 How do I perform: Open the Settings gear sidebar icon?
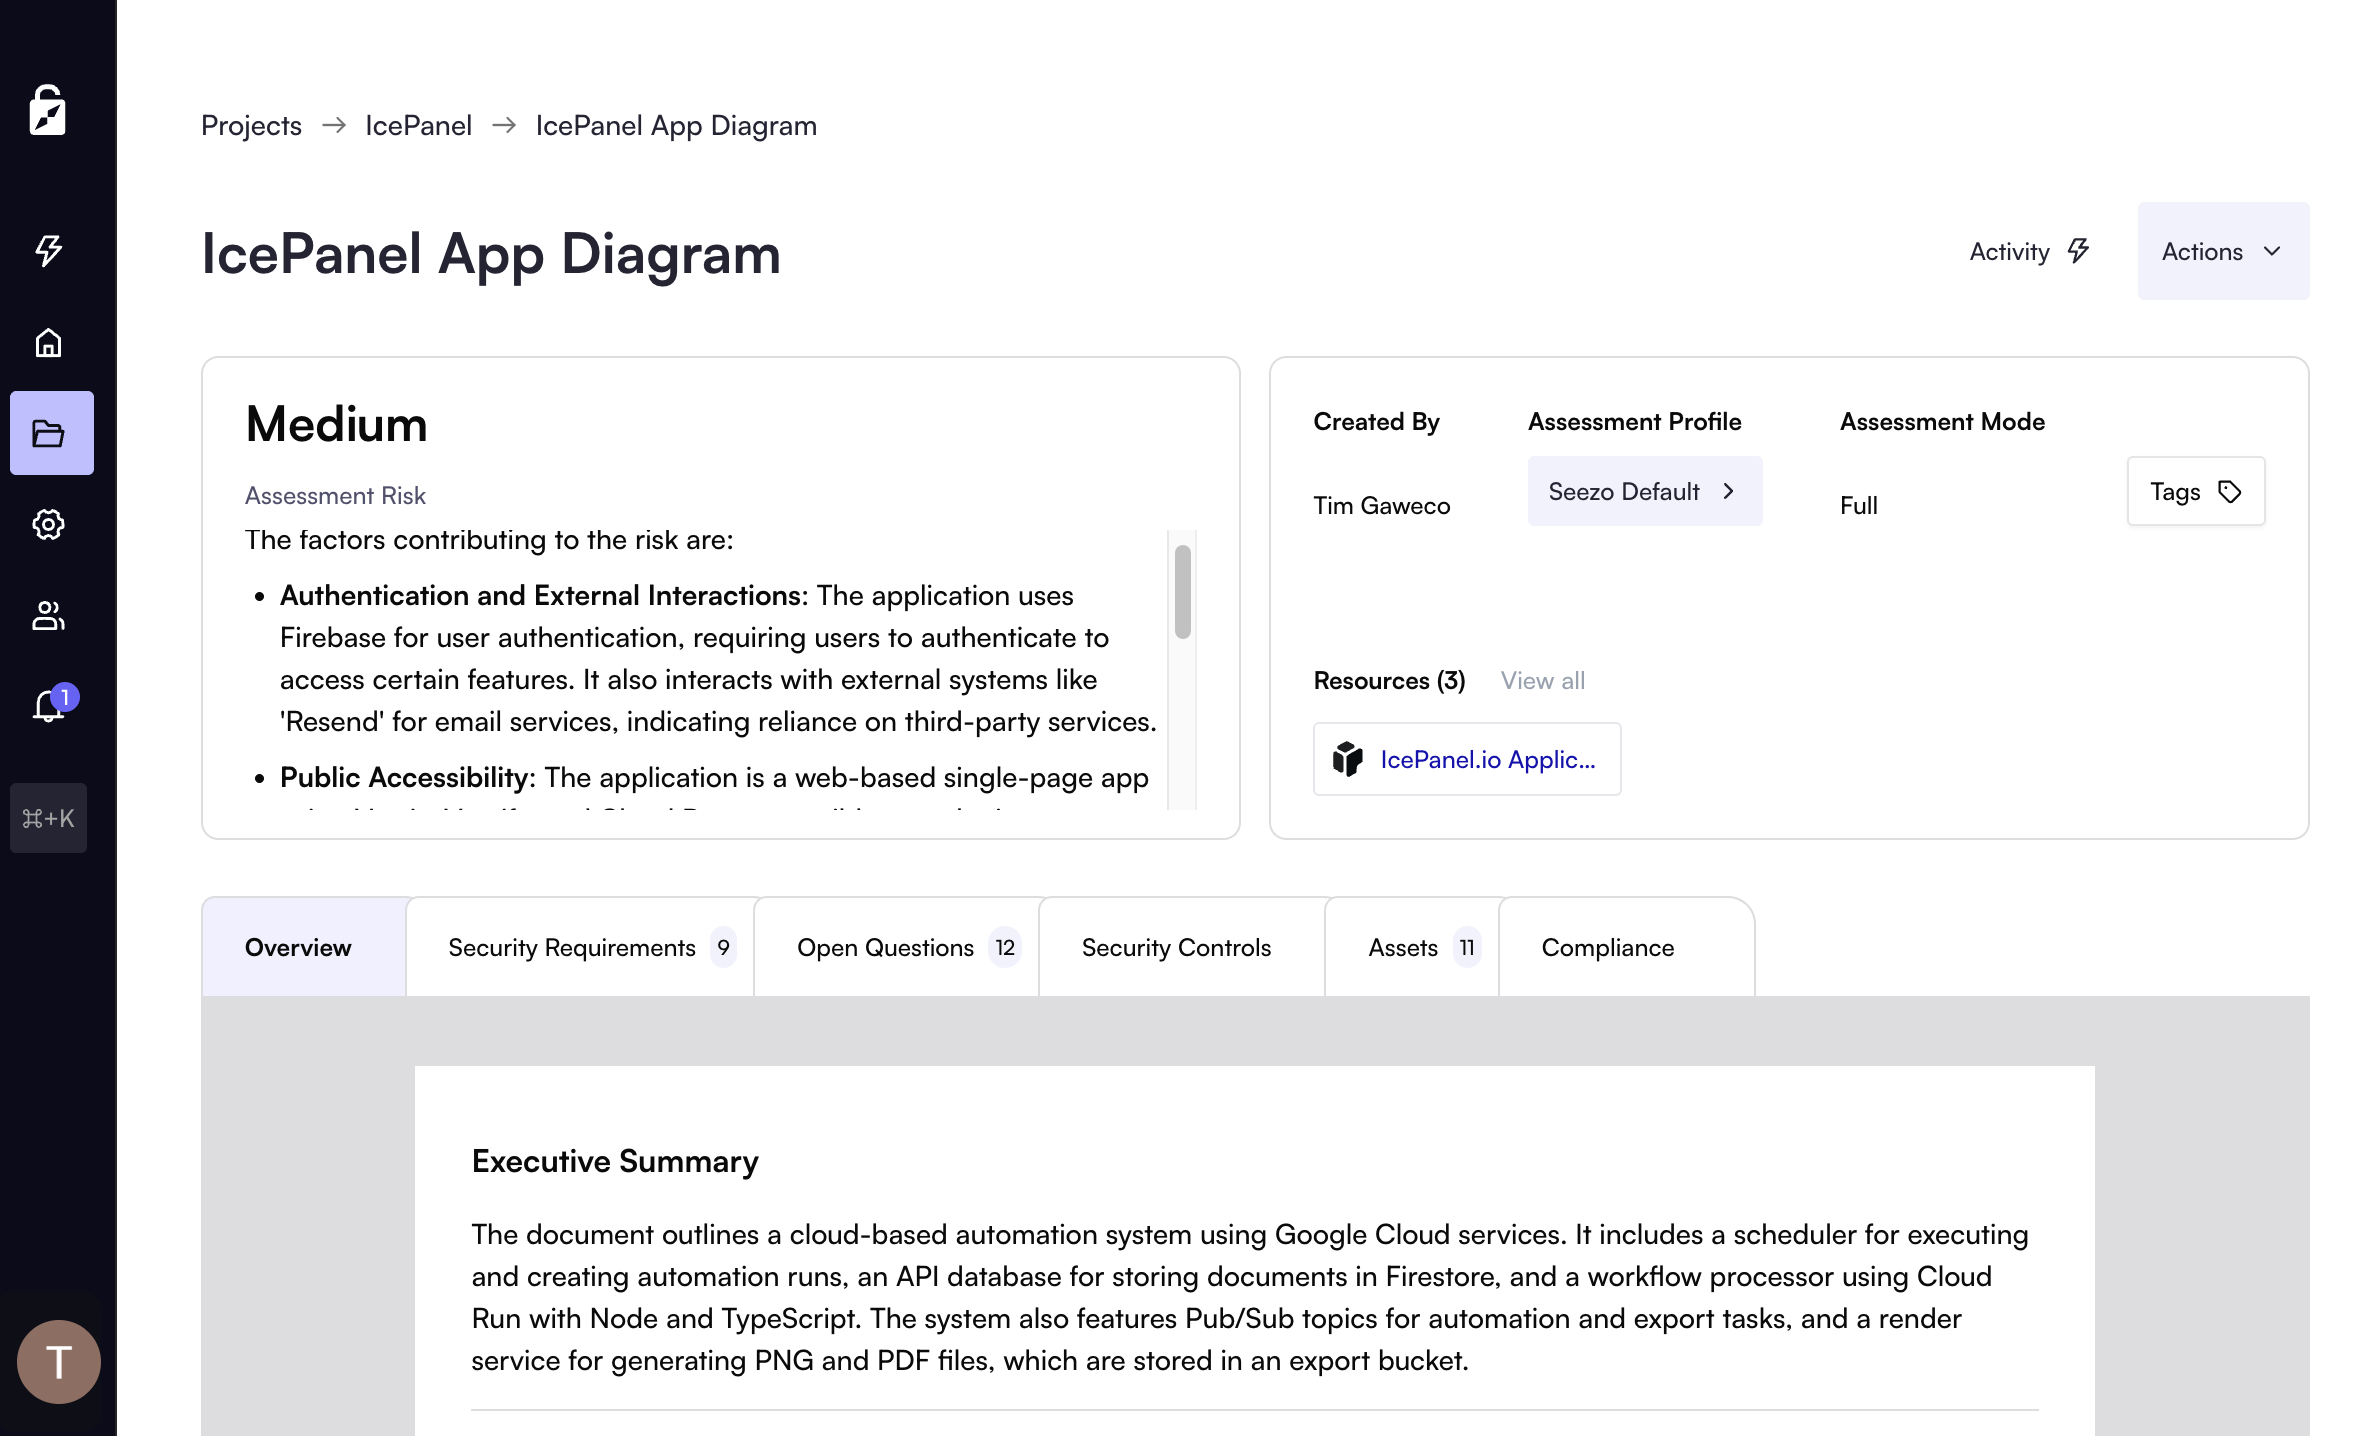(x=48, y=524)
